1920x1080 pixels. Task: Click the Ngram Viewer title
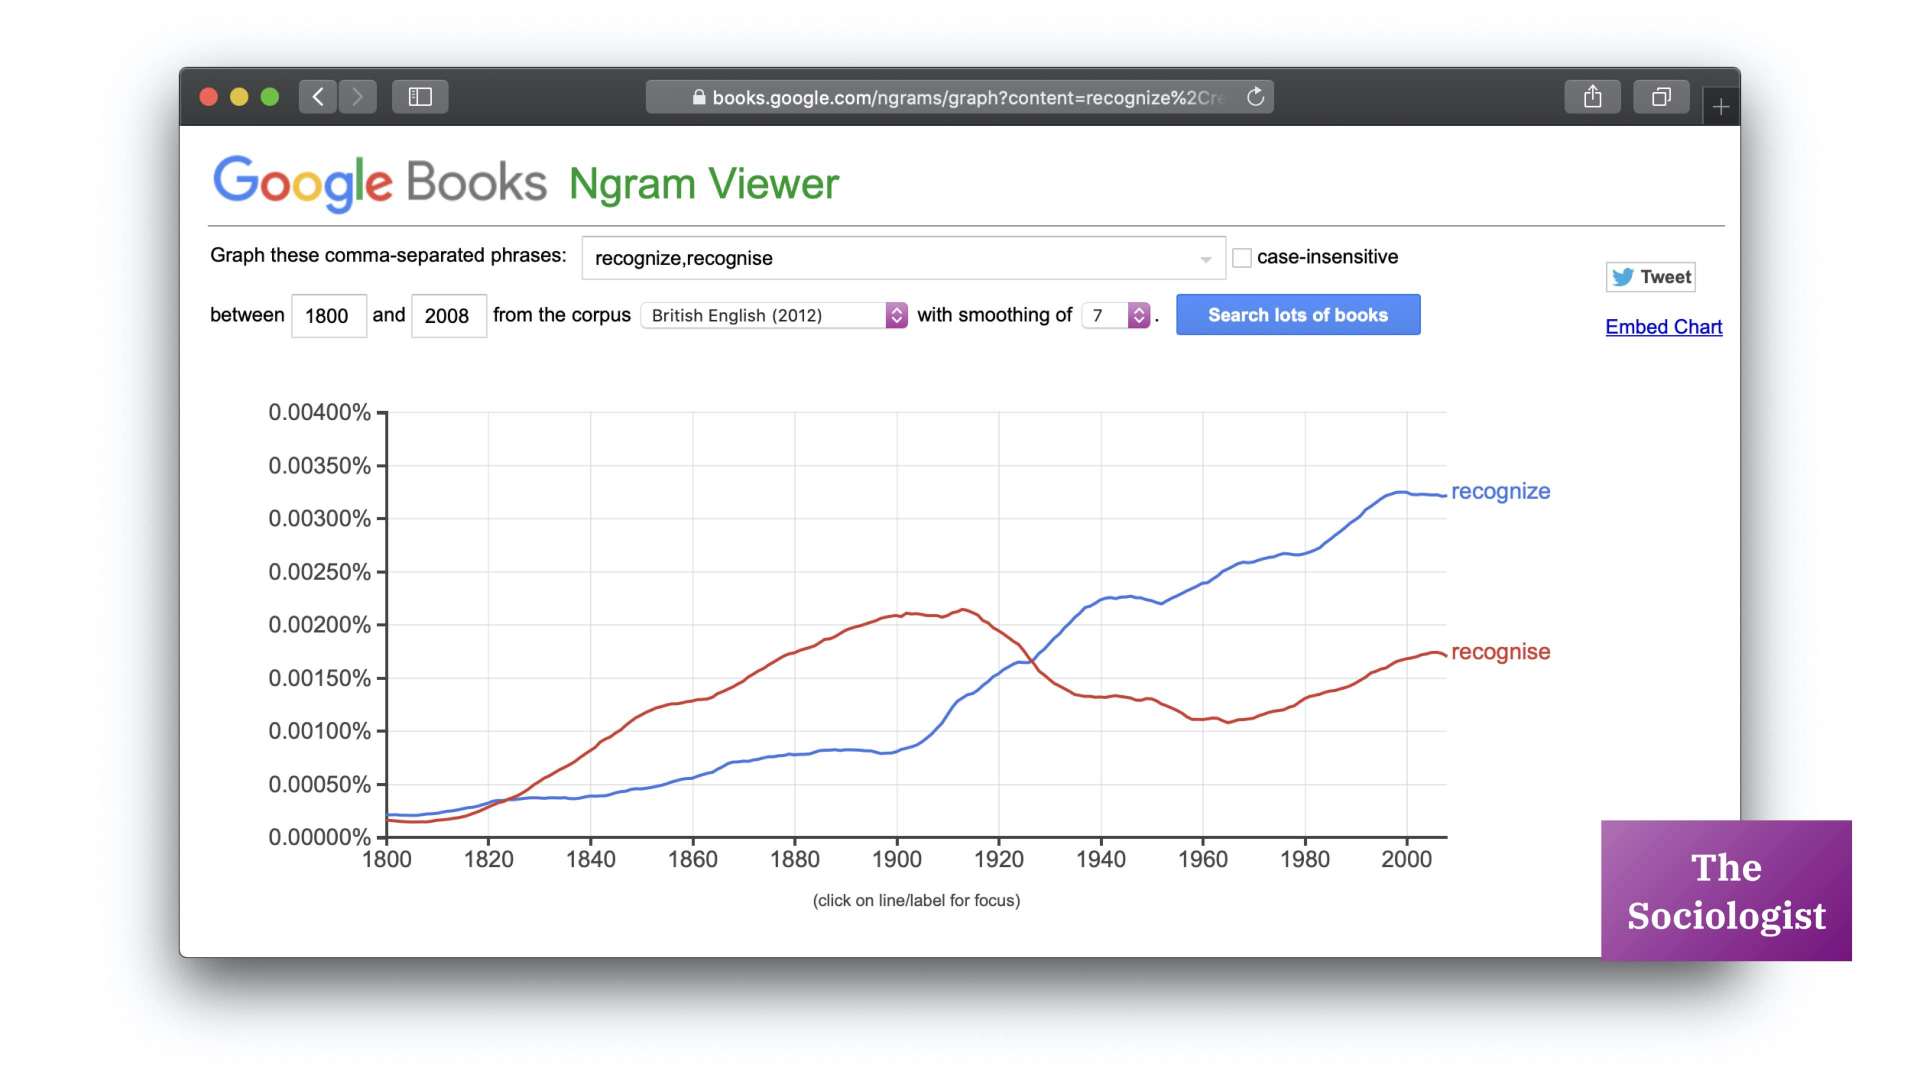click(704, 184)
